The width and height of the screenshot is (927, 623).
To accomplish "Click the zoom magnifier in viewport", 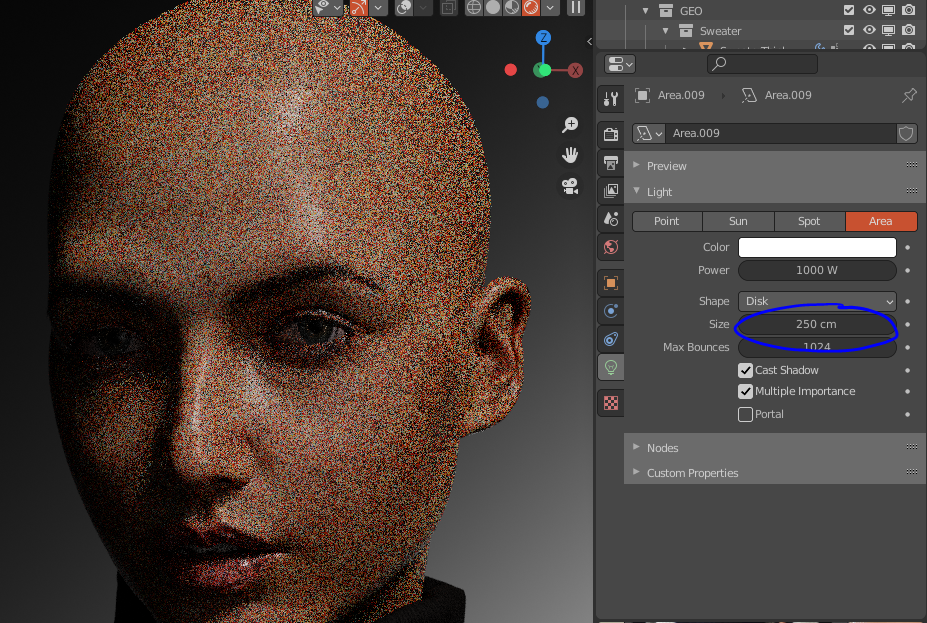I will coord(570,125).
